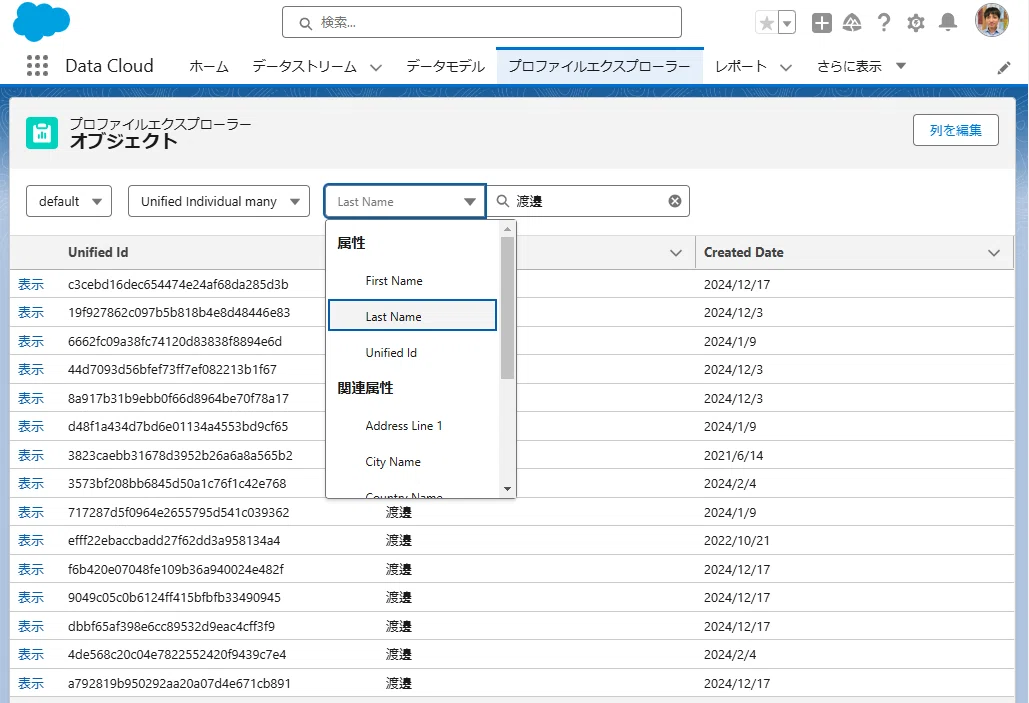Choose City Name related attribute
Viewport: 1029px width, 703px height.
(412, 461)
